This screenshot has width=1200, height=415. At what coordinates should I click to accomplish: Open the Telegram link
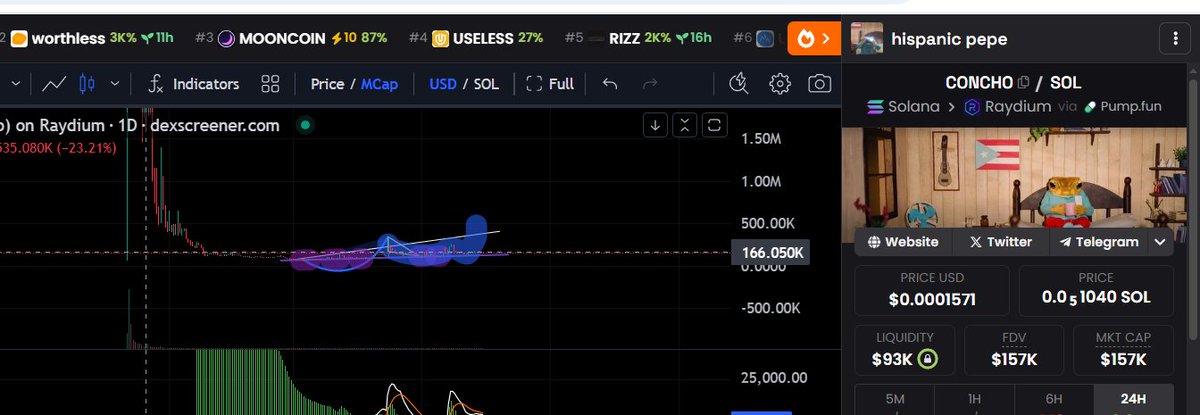(x=1099, y=241)
